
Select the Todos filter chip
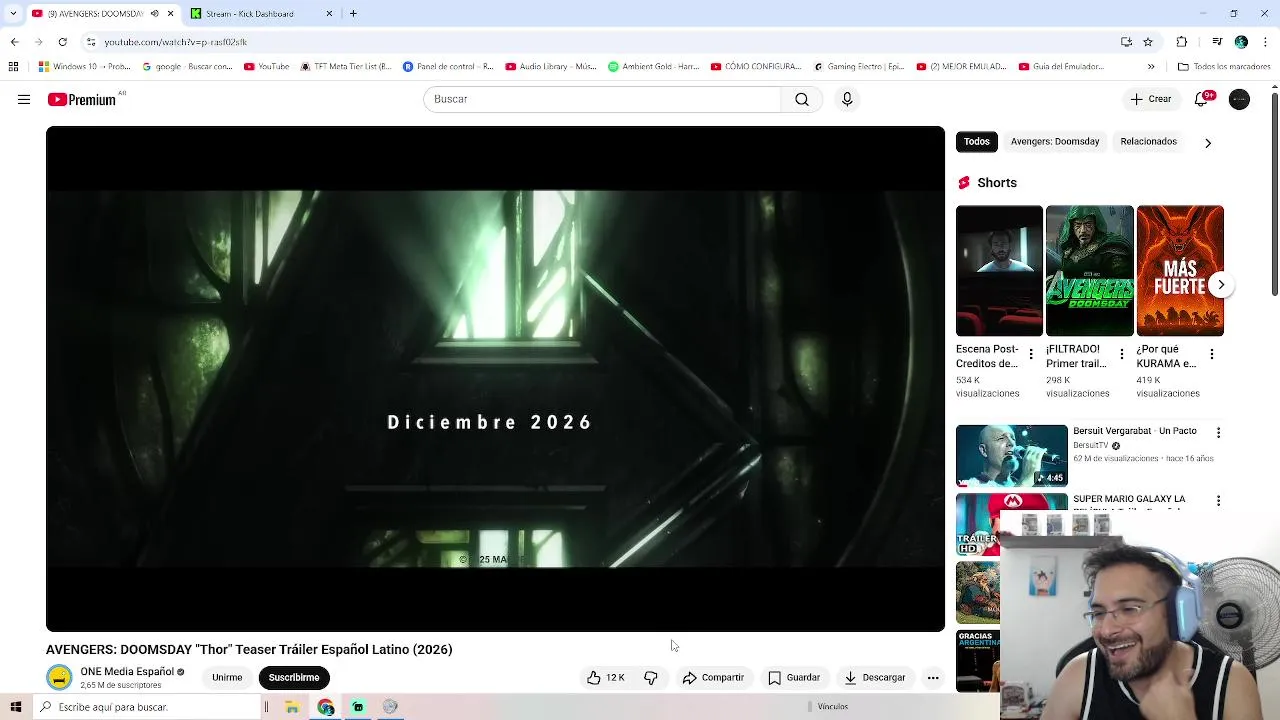tap(977, 141)
